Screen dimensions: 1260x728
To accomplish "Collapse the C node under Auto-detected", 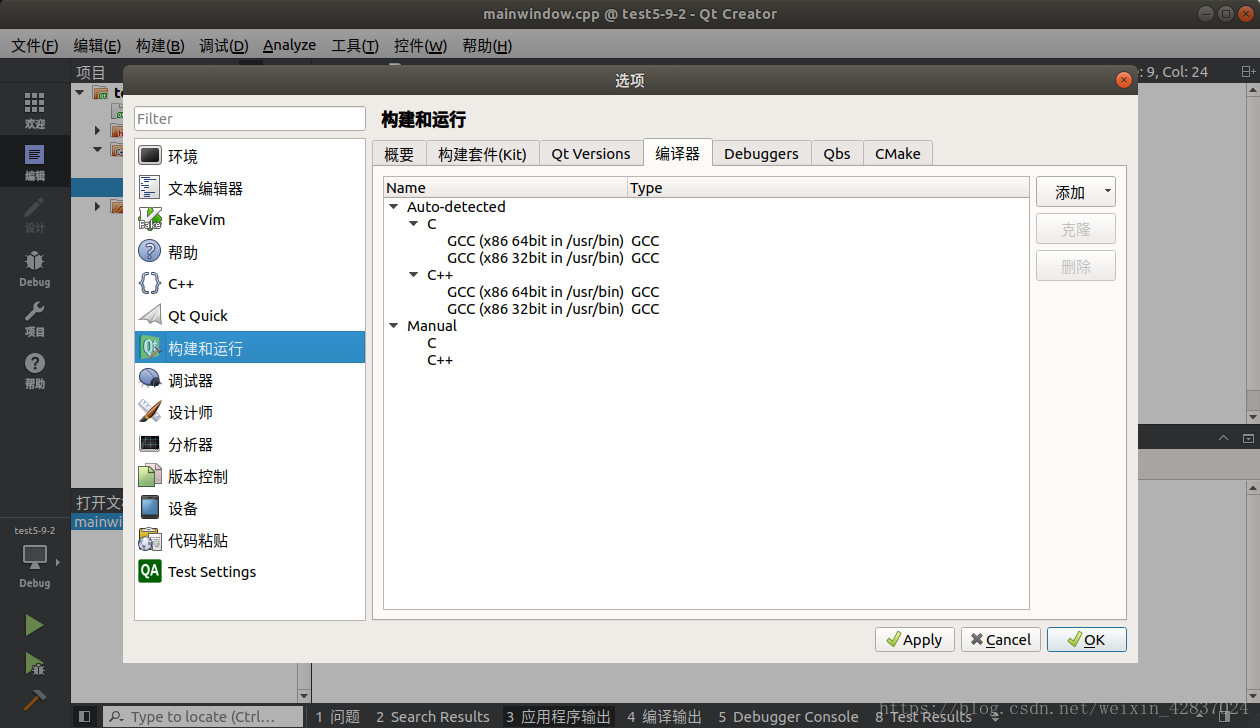I will pos(414,224).
